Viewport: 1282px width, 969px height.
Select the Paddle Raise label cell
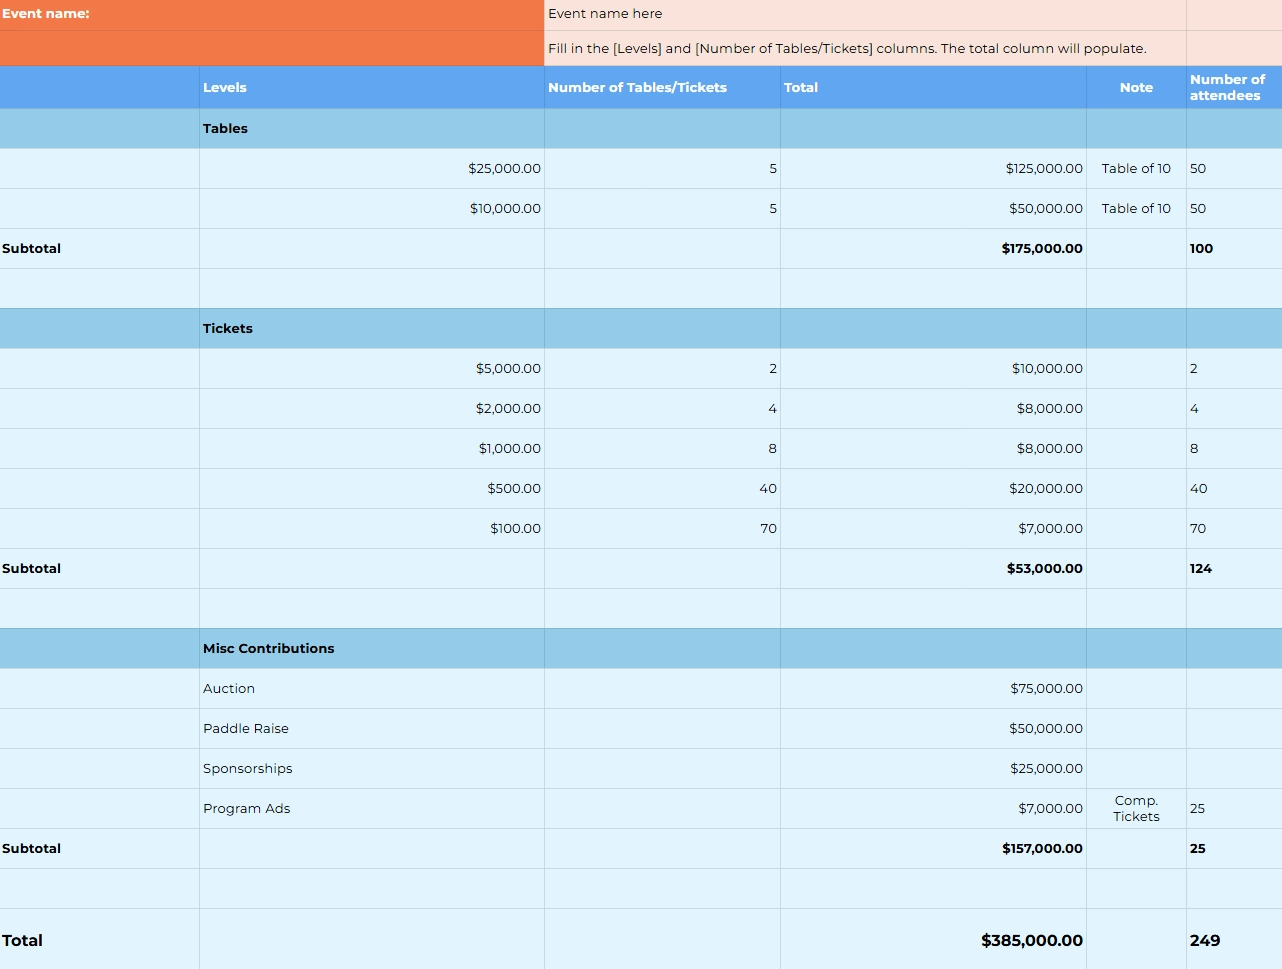(245, 728)
